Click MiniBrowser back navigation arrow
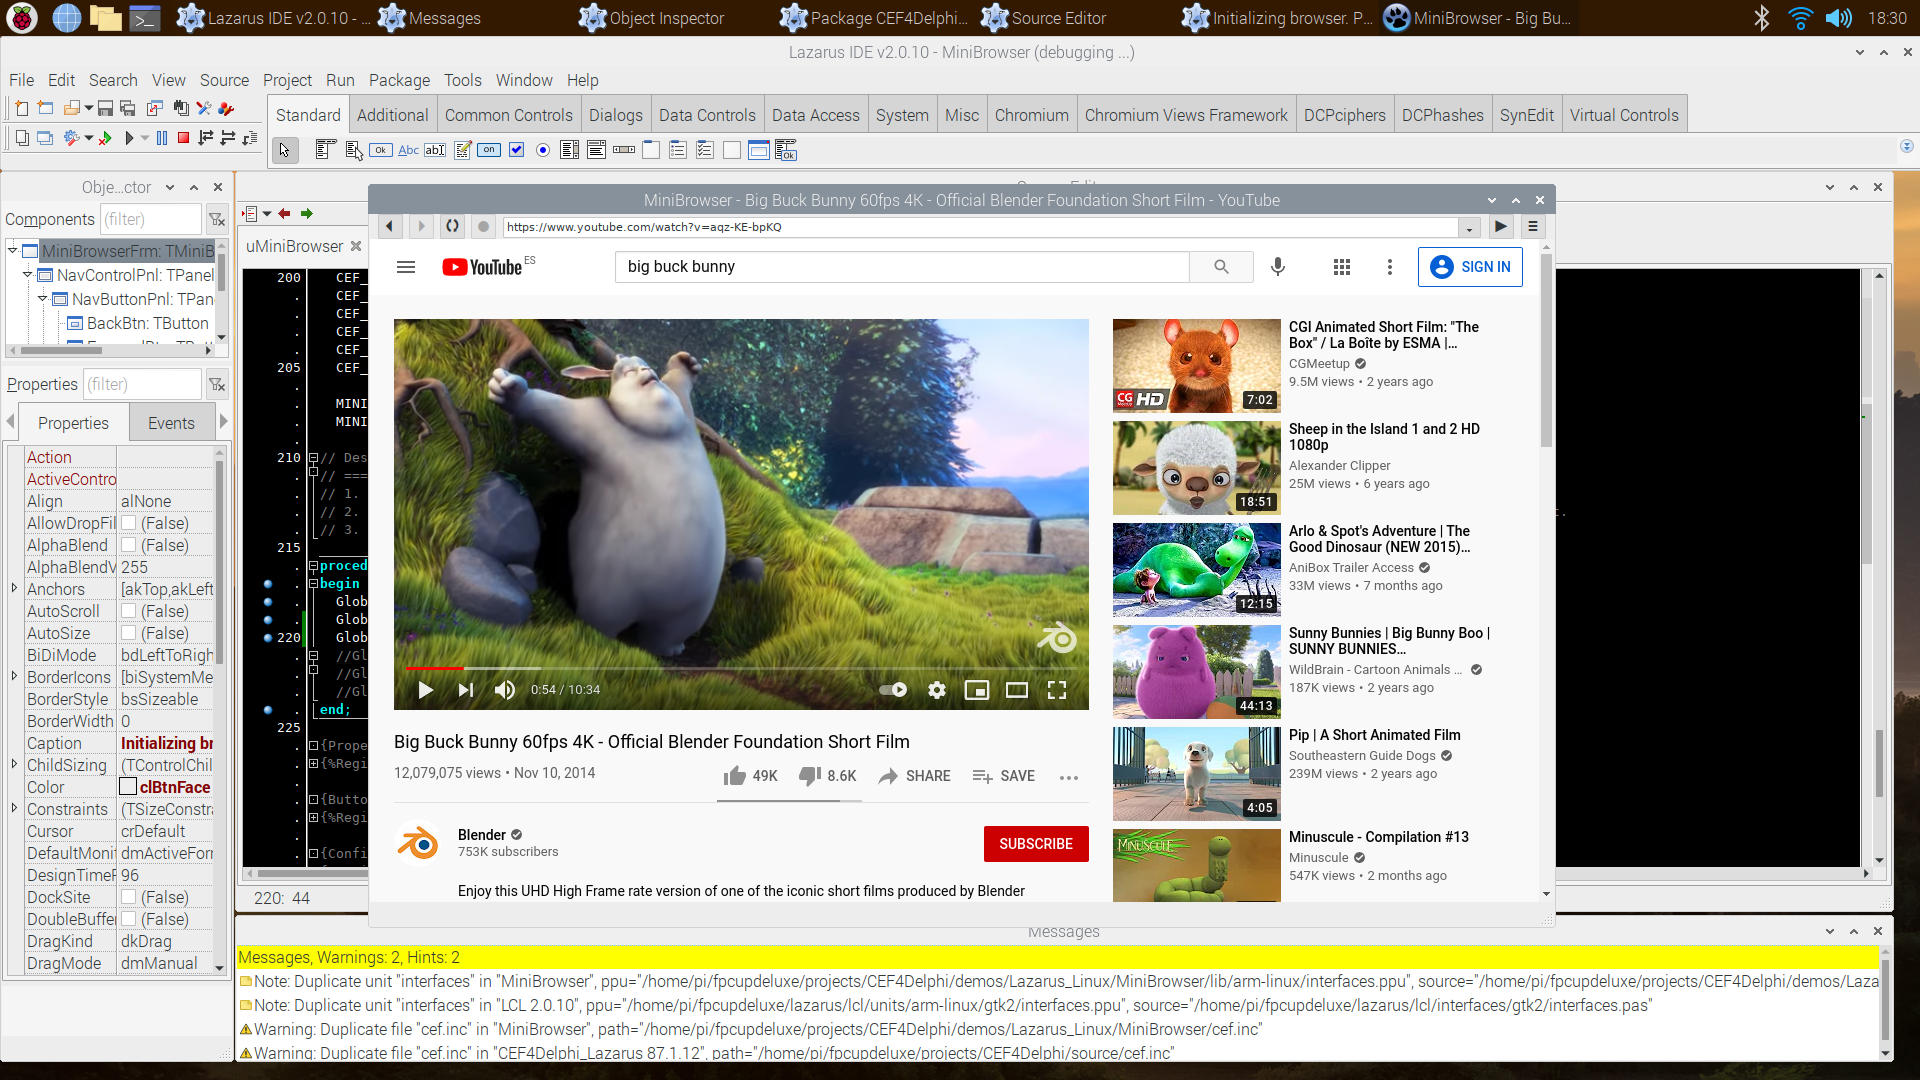 pos(390,227)
